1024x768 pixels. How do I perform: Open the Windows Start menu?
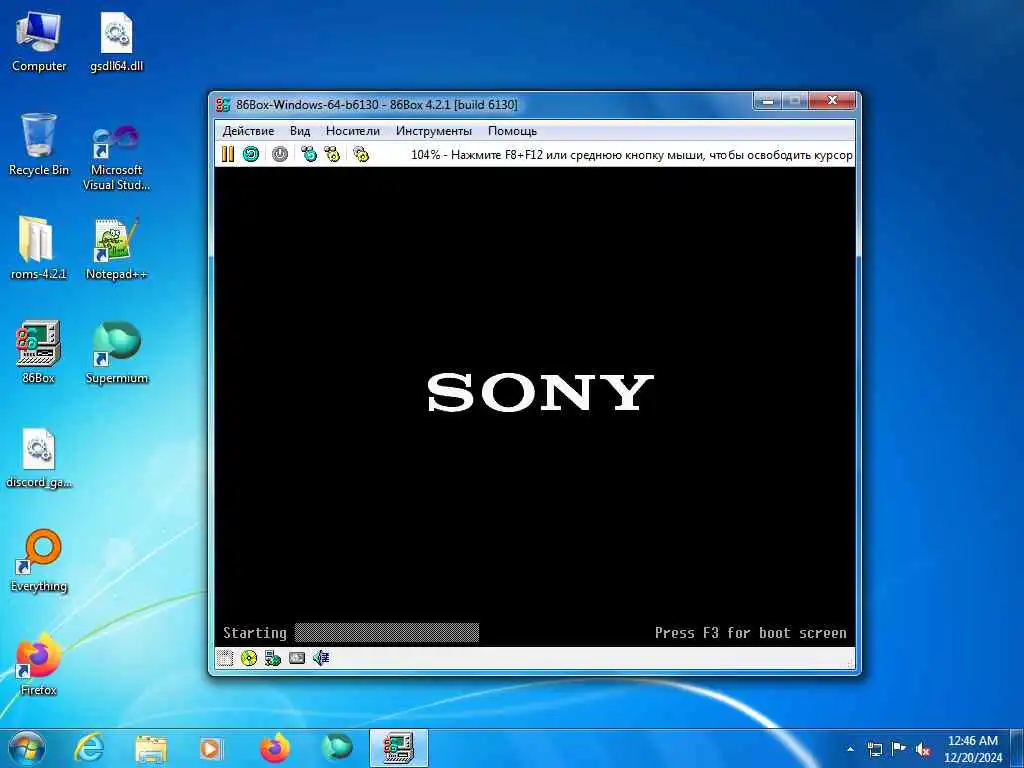pos(26,748)
